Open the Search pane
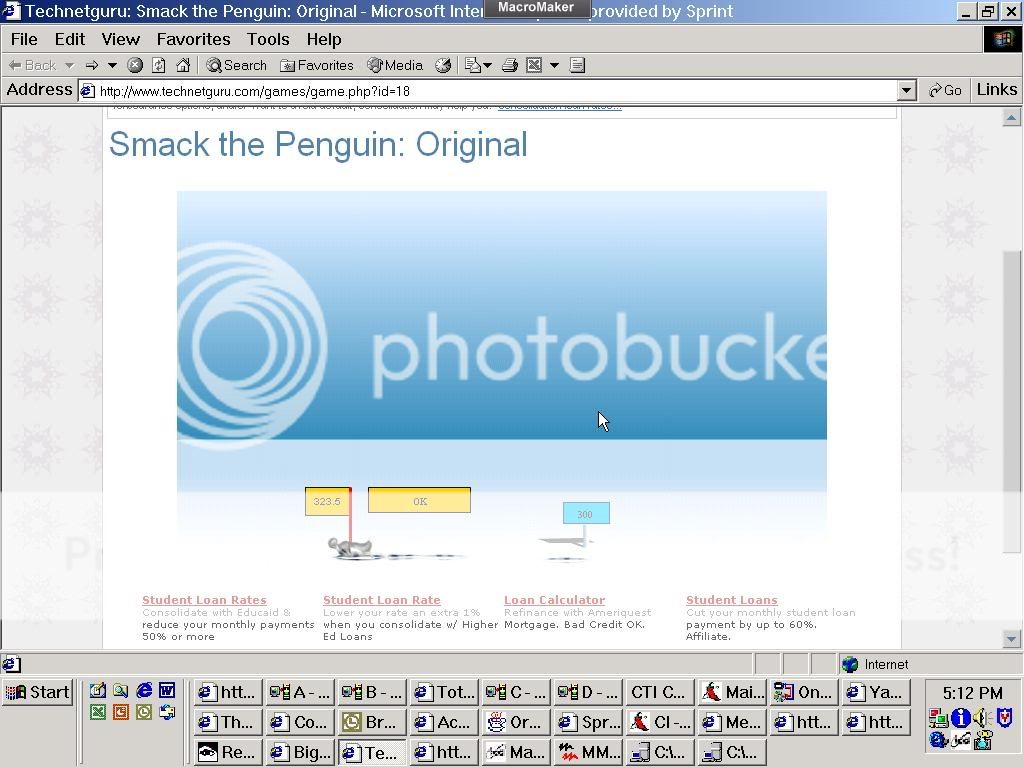This screenshot has height=768, width=1024. tap(236, 65)
